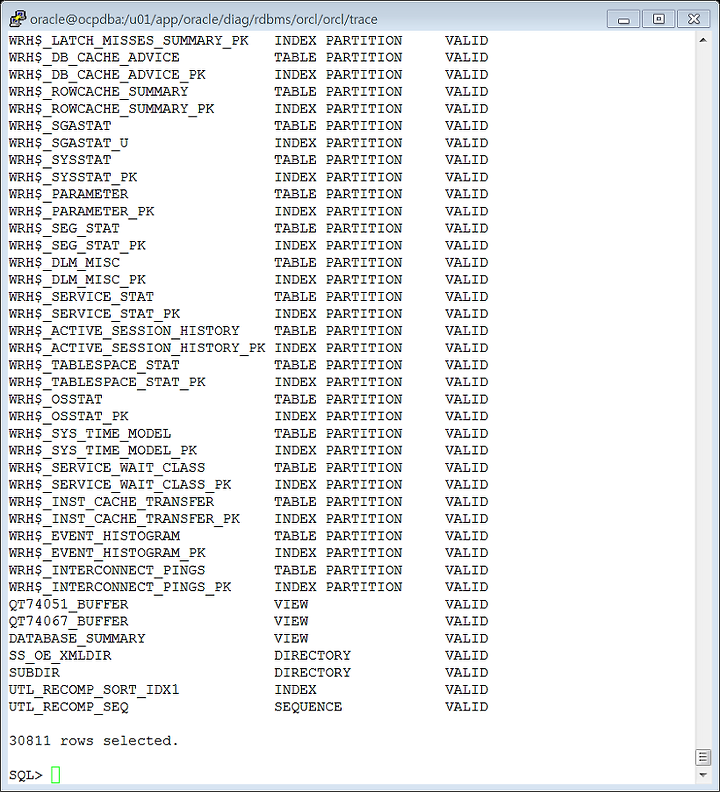The image size is (720, 792).
Task: Click the text WRH$_SYSSTAT_PK
Action: coord(73,177)
